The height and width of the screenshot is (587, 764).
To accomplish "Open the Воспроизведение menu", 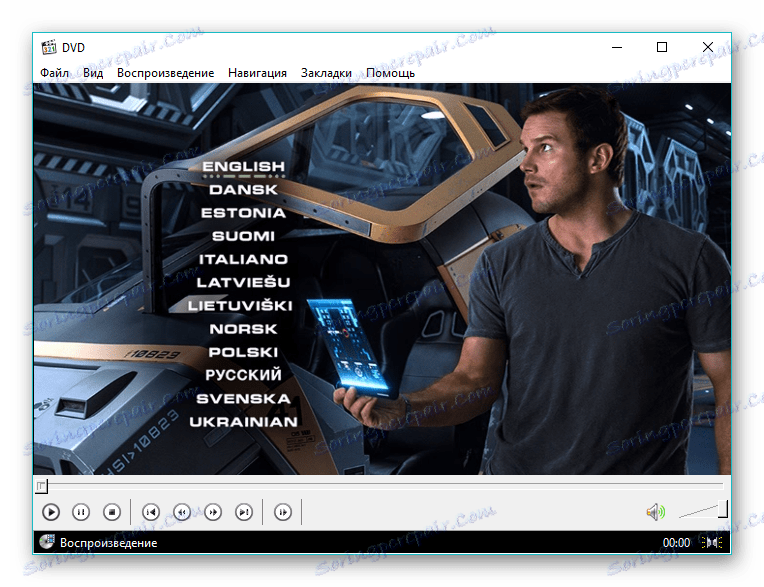I will click(165, 73).
